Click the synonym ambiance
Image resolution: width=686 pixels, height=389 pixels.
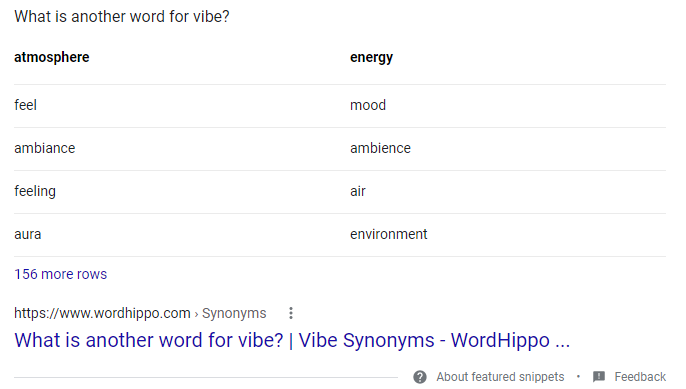coord(45,148)
